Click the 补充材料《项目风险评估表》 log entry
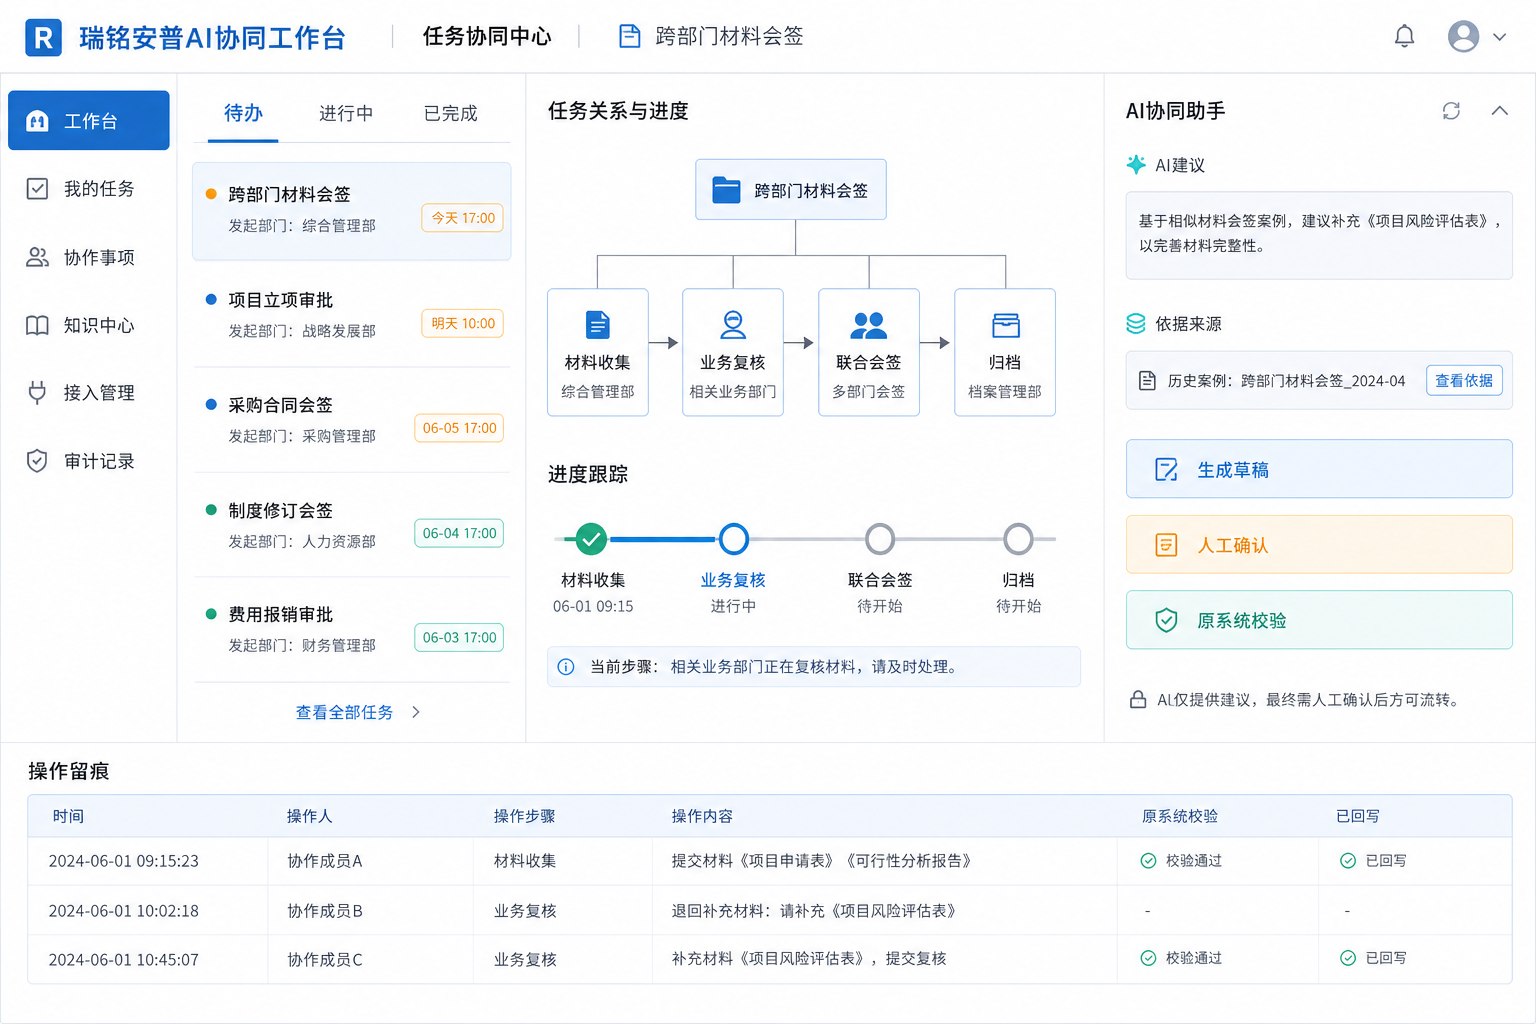Image resolution: width=1536 pixels, height=1024 pixels. [x=809, y=958]
